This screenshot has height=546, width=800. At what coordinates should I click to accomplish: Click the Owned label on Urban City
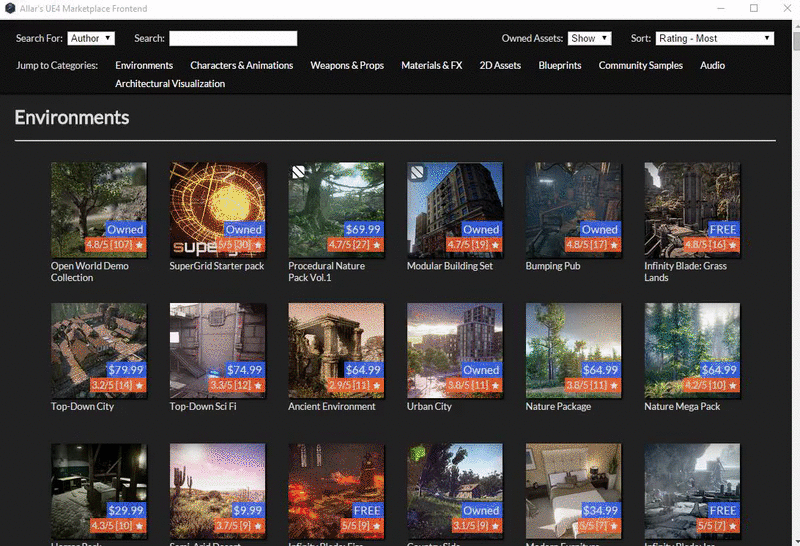coord(481,369)
